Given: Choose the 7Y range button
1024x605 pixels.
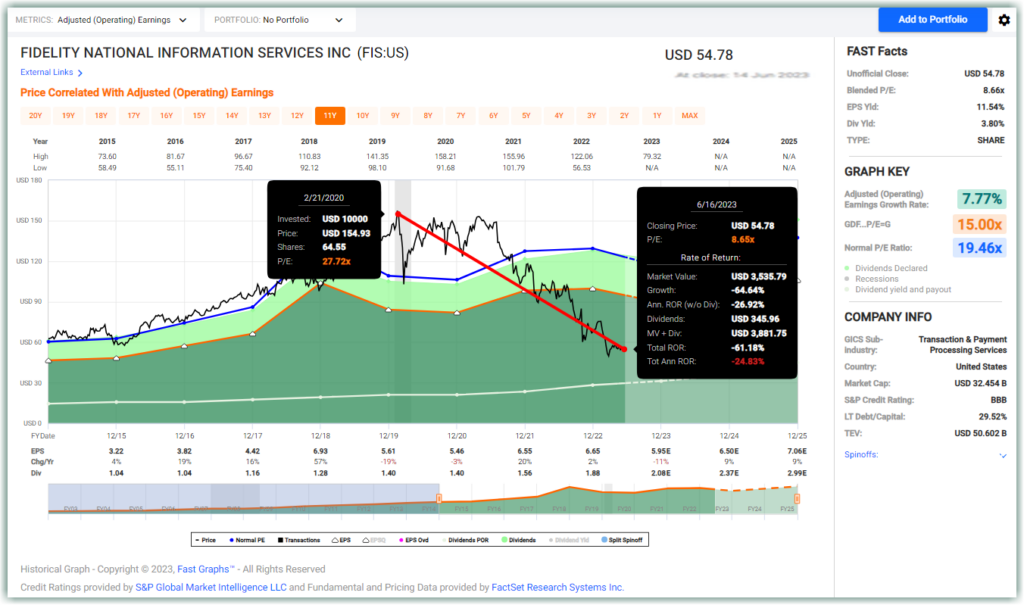Looking at the screenshot, I should 460,116.
